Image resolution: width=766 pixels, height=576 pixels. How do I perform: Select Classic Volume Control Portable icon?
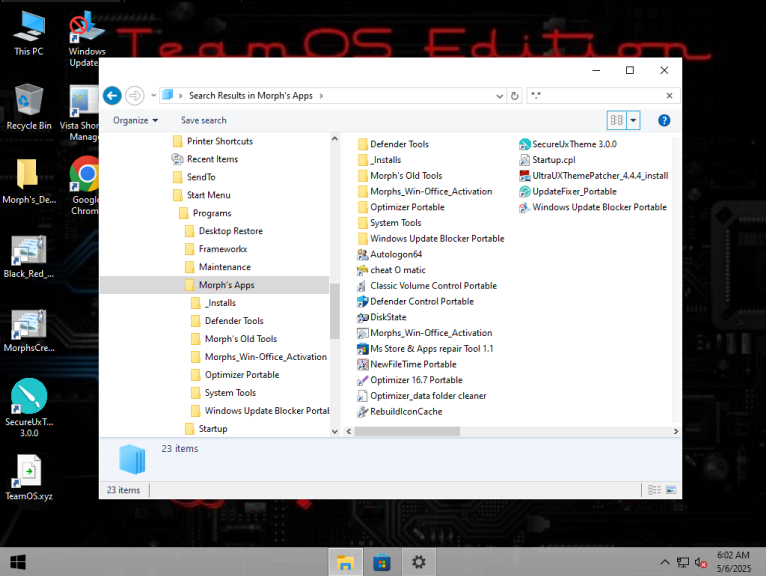(362, 285)
